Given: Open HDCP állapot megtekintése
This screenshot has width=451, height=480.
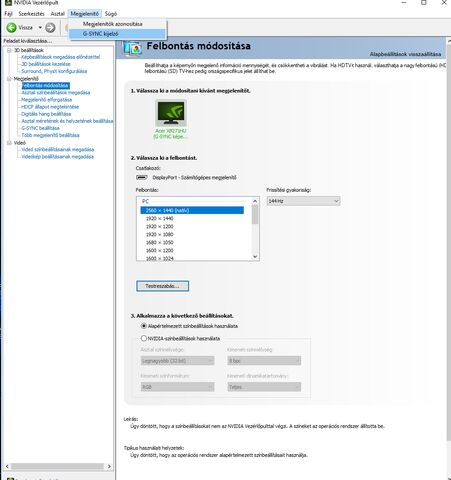Looking at the screenshot, I should [x=50, y=107].
